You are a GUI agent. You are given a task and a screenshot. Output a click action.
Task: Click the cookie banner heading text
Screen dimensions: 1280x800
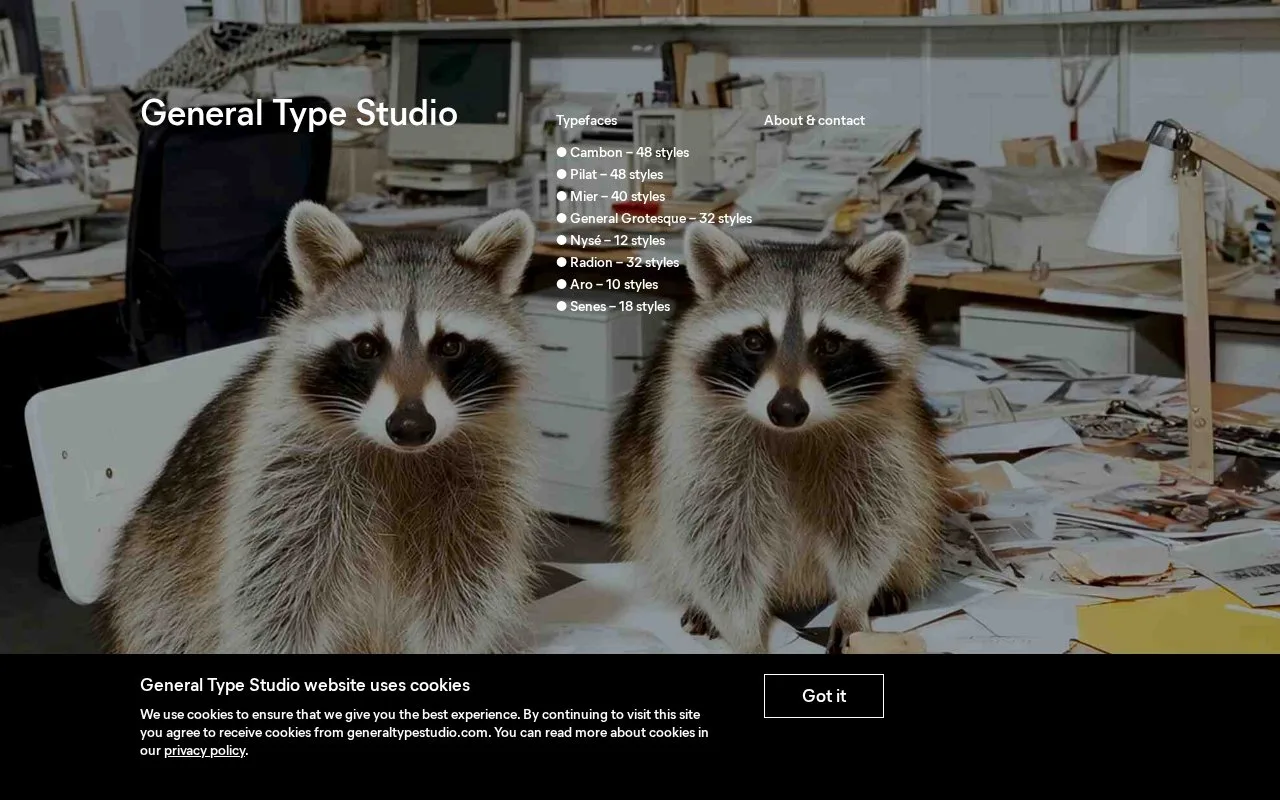[305, 685]
